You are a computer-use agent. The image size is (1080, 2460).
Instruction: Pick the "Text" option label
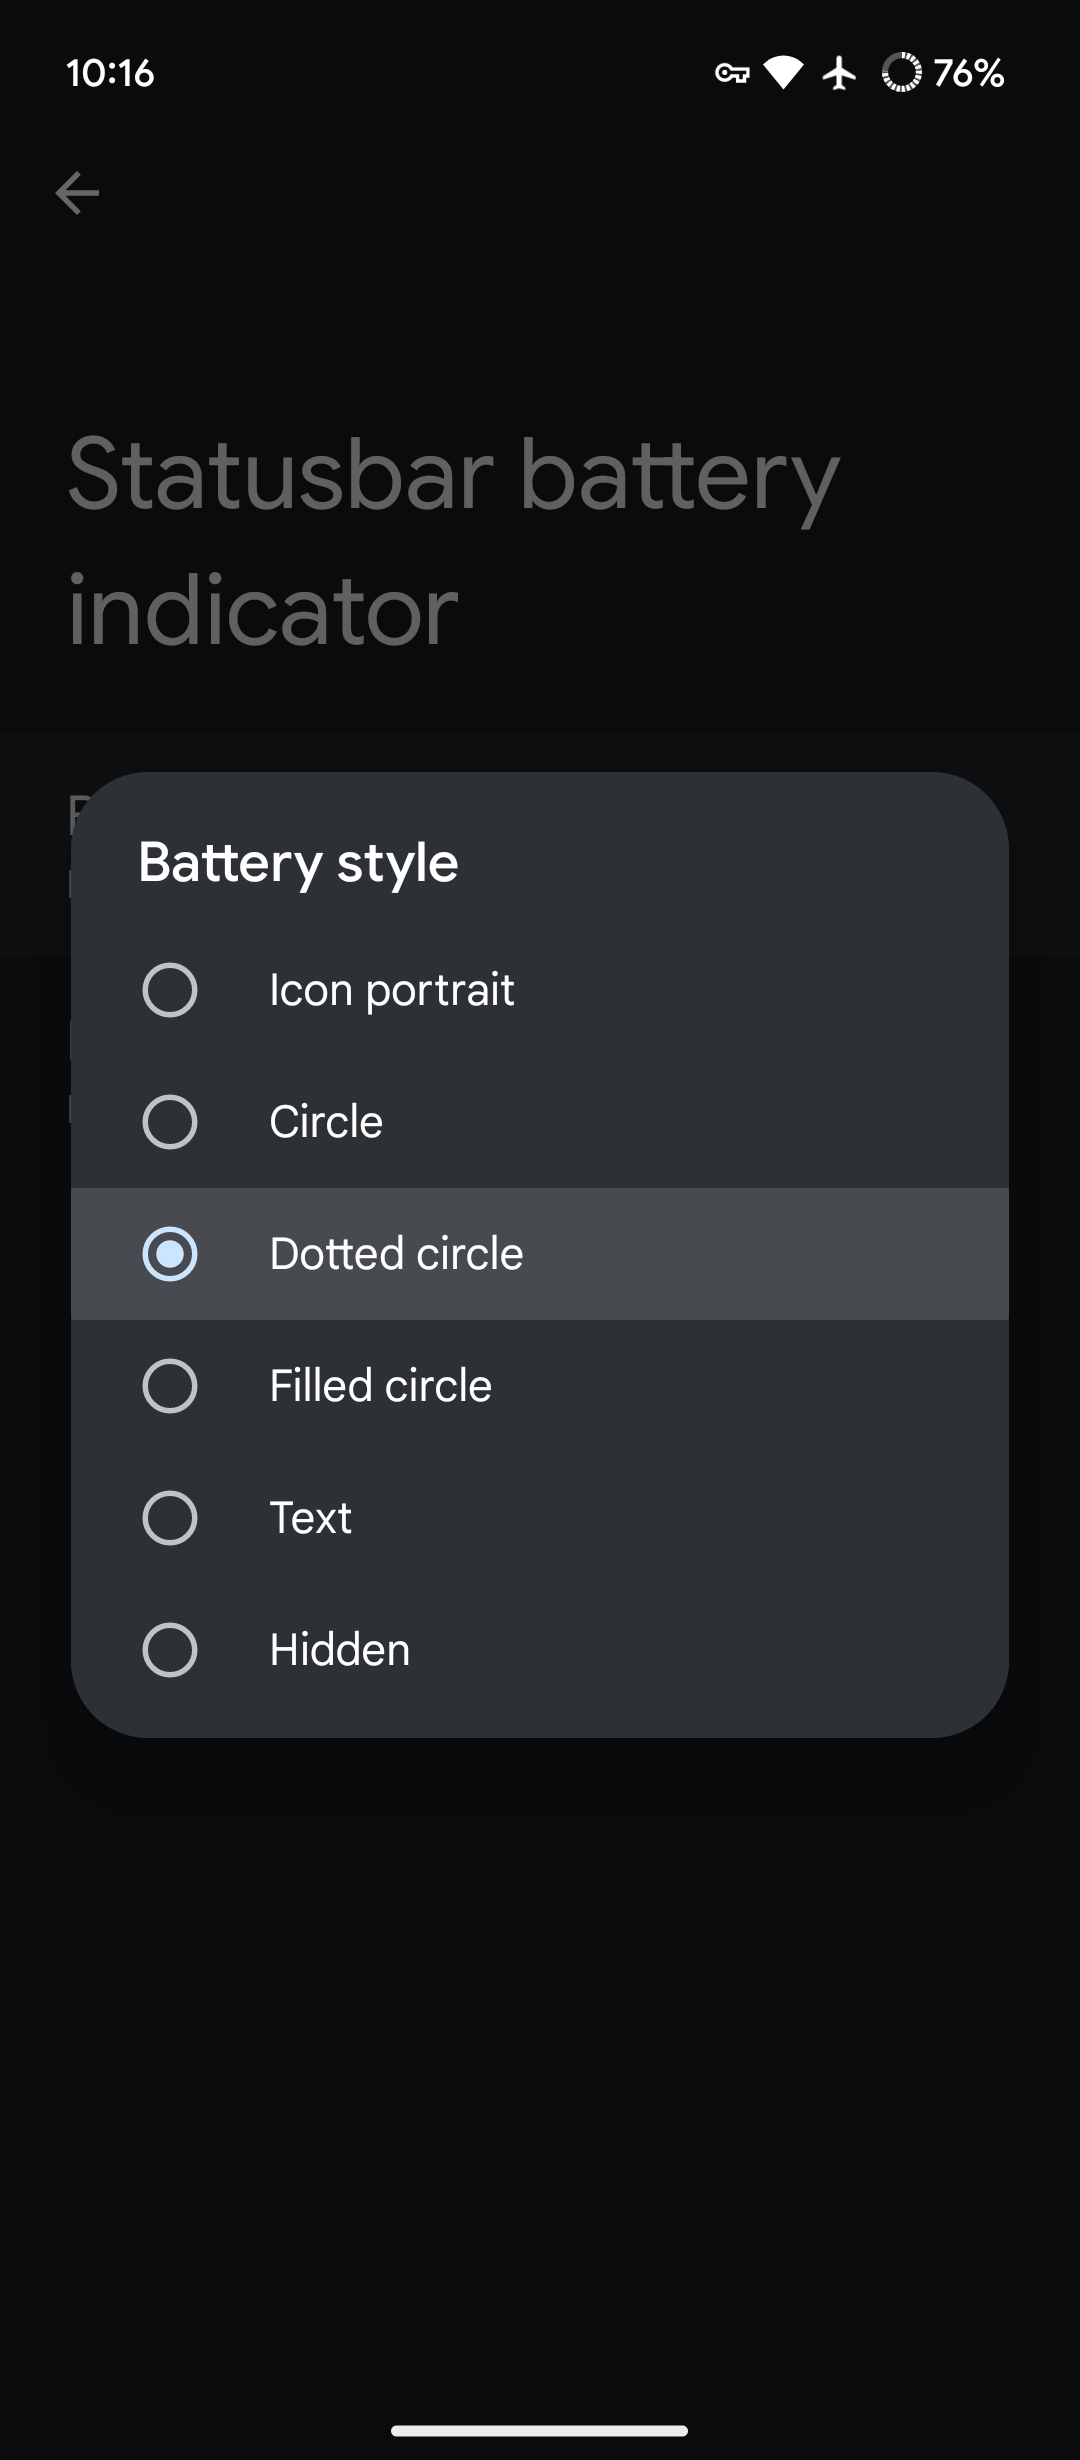[x=311, y=1518]
